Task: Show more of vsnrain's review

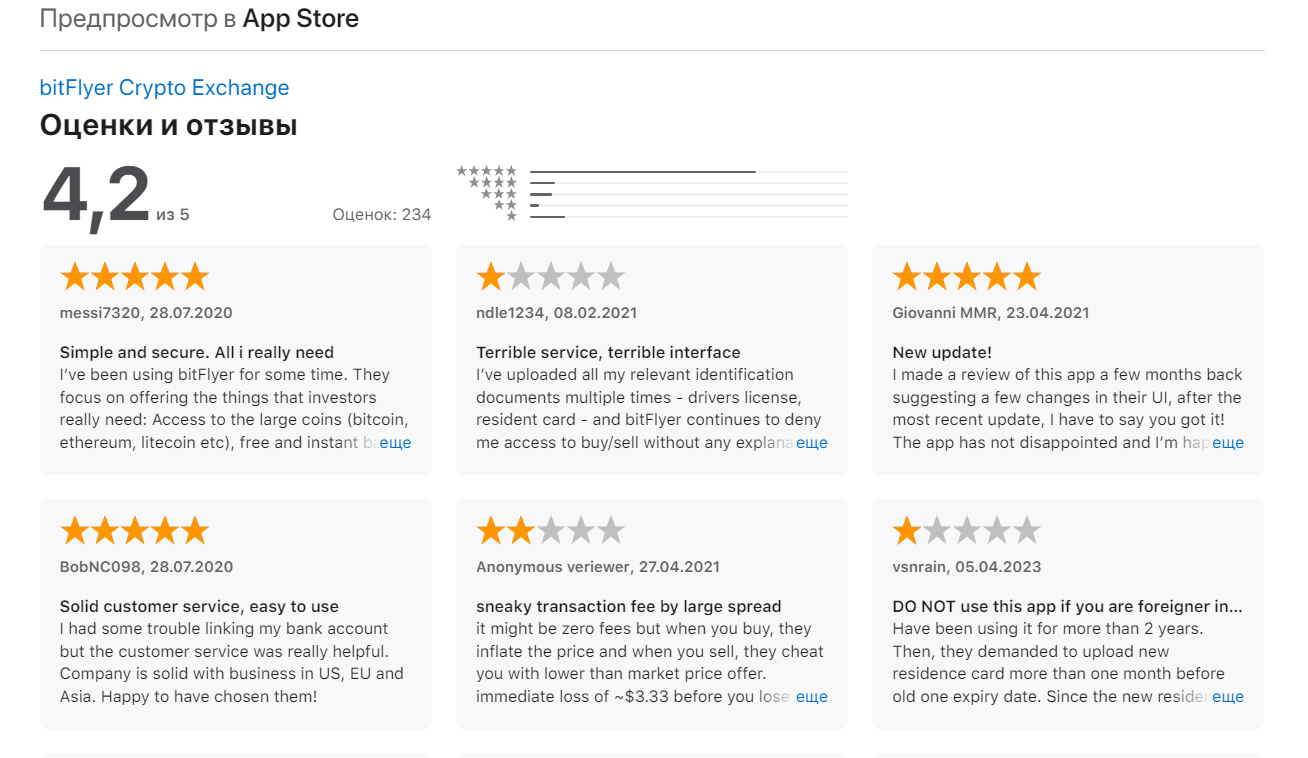Action: click(1227, 697)
